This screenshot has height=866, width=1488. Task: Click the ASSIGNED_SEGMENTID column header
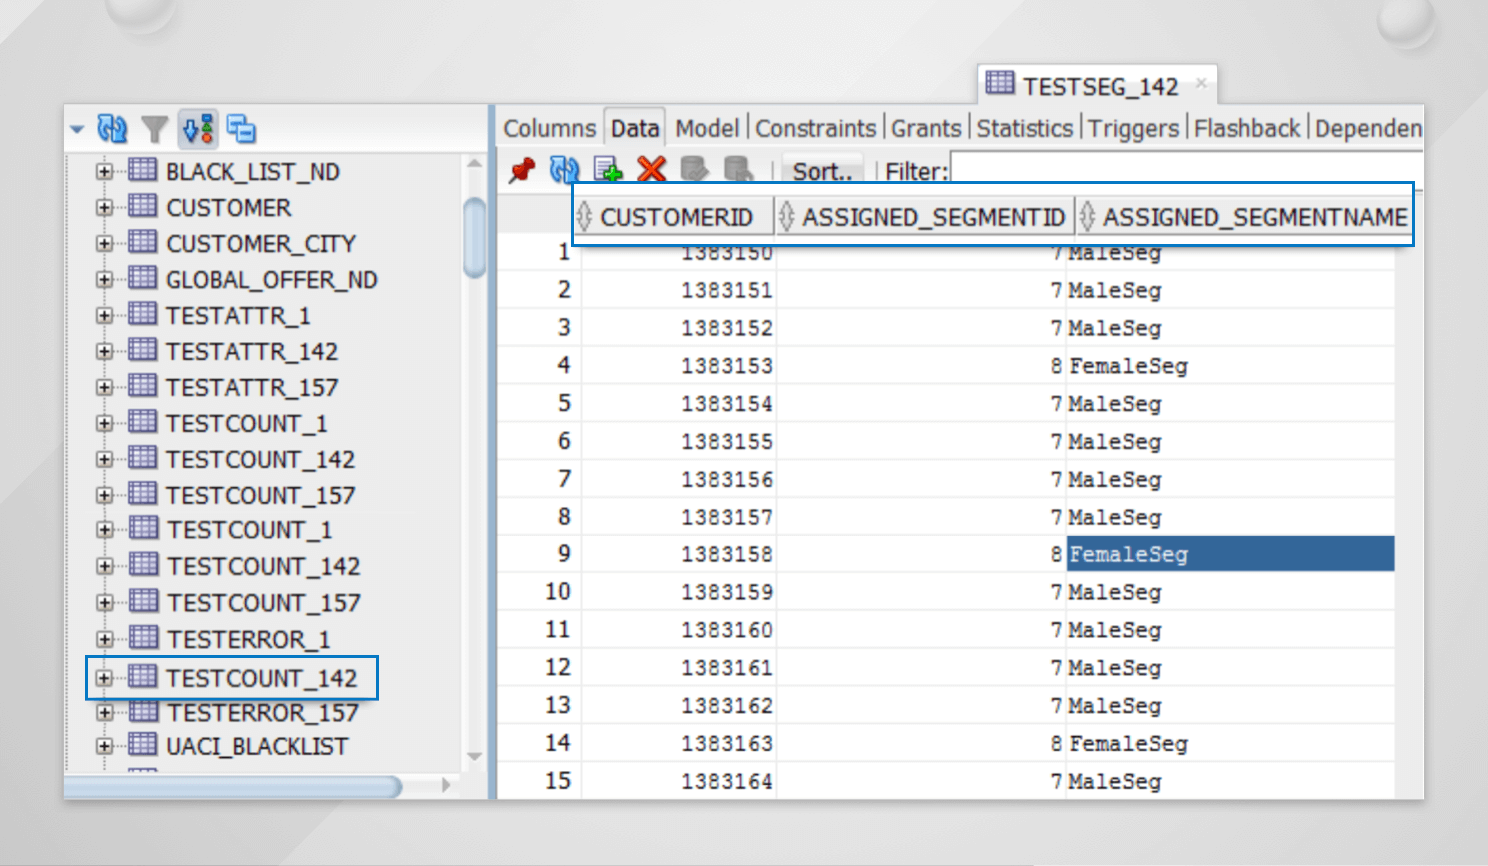click(932, 217)
